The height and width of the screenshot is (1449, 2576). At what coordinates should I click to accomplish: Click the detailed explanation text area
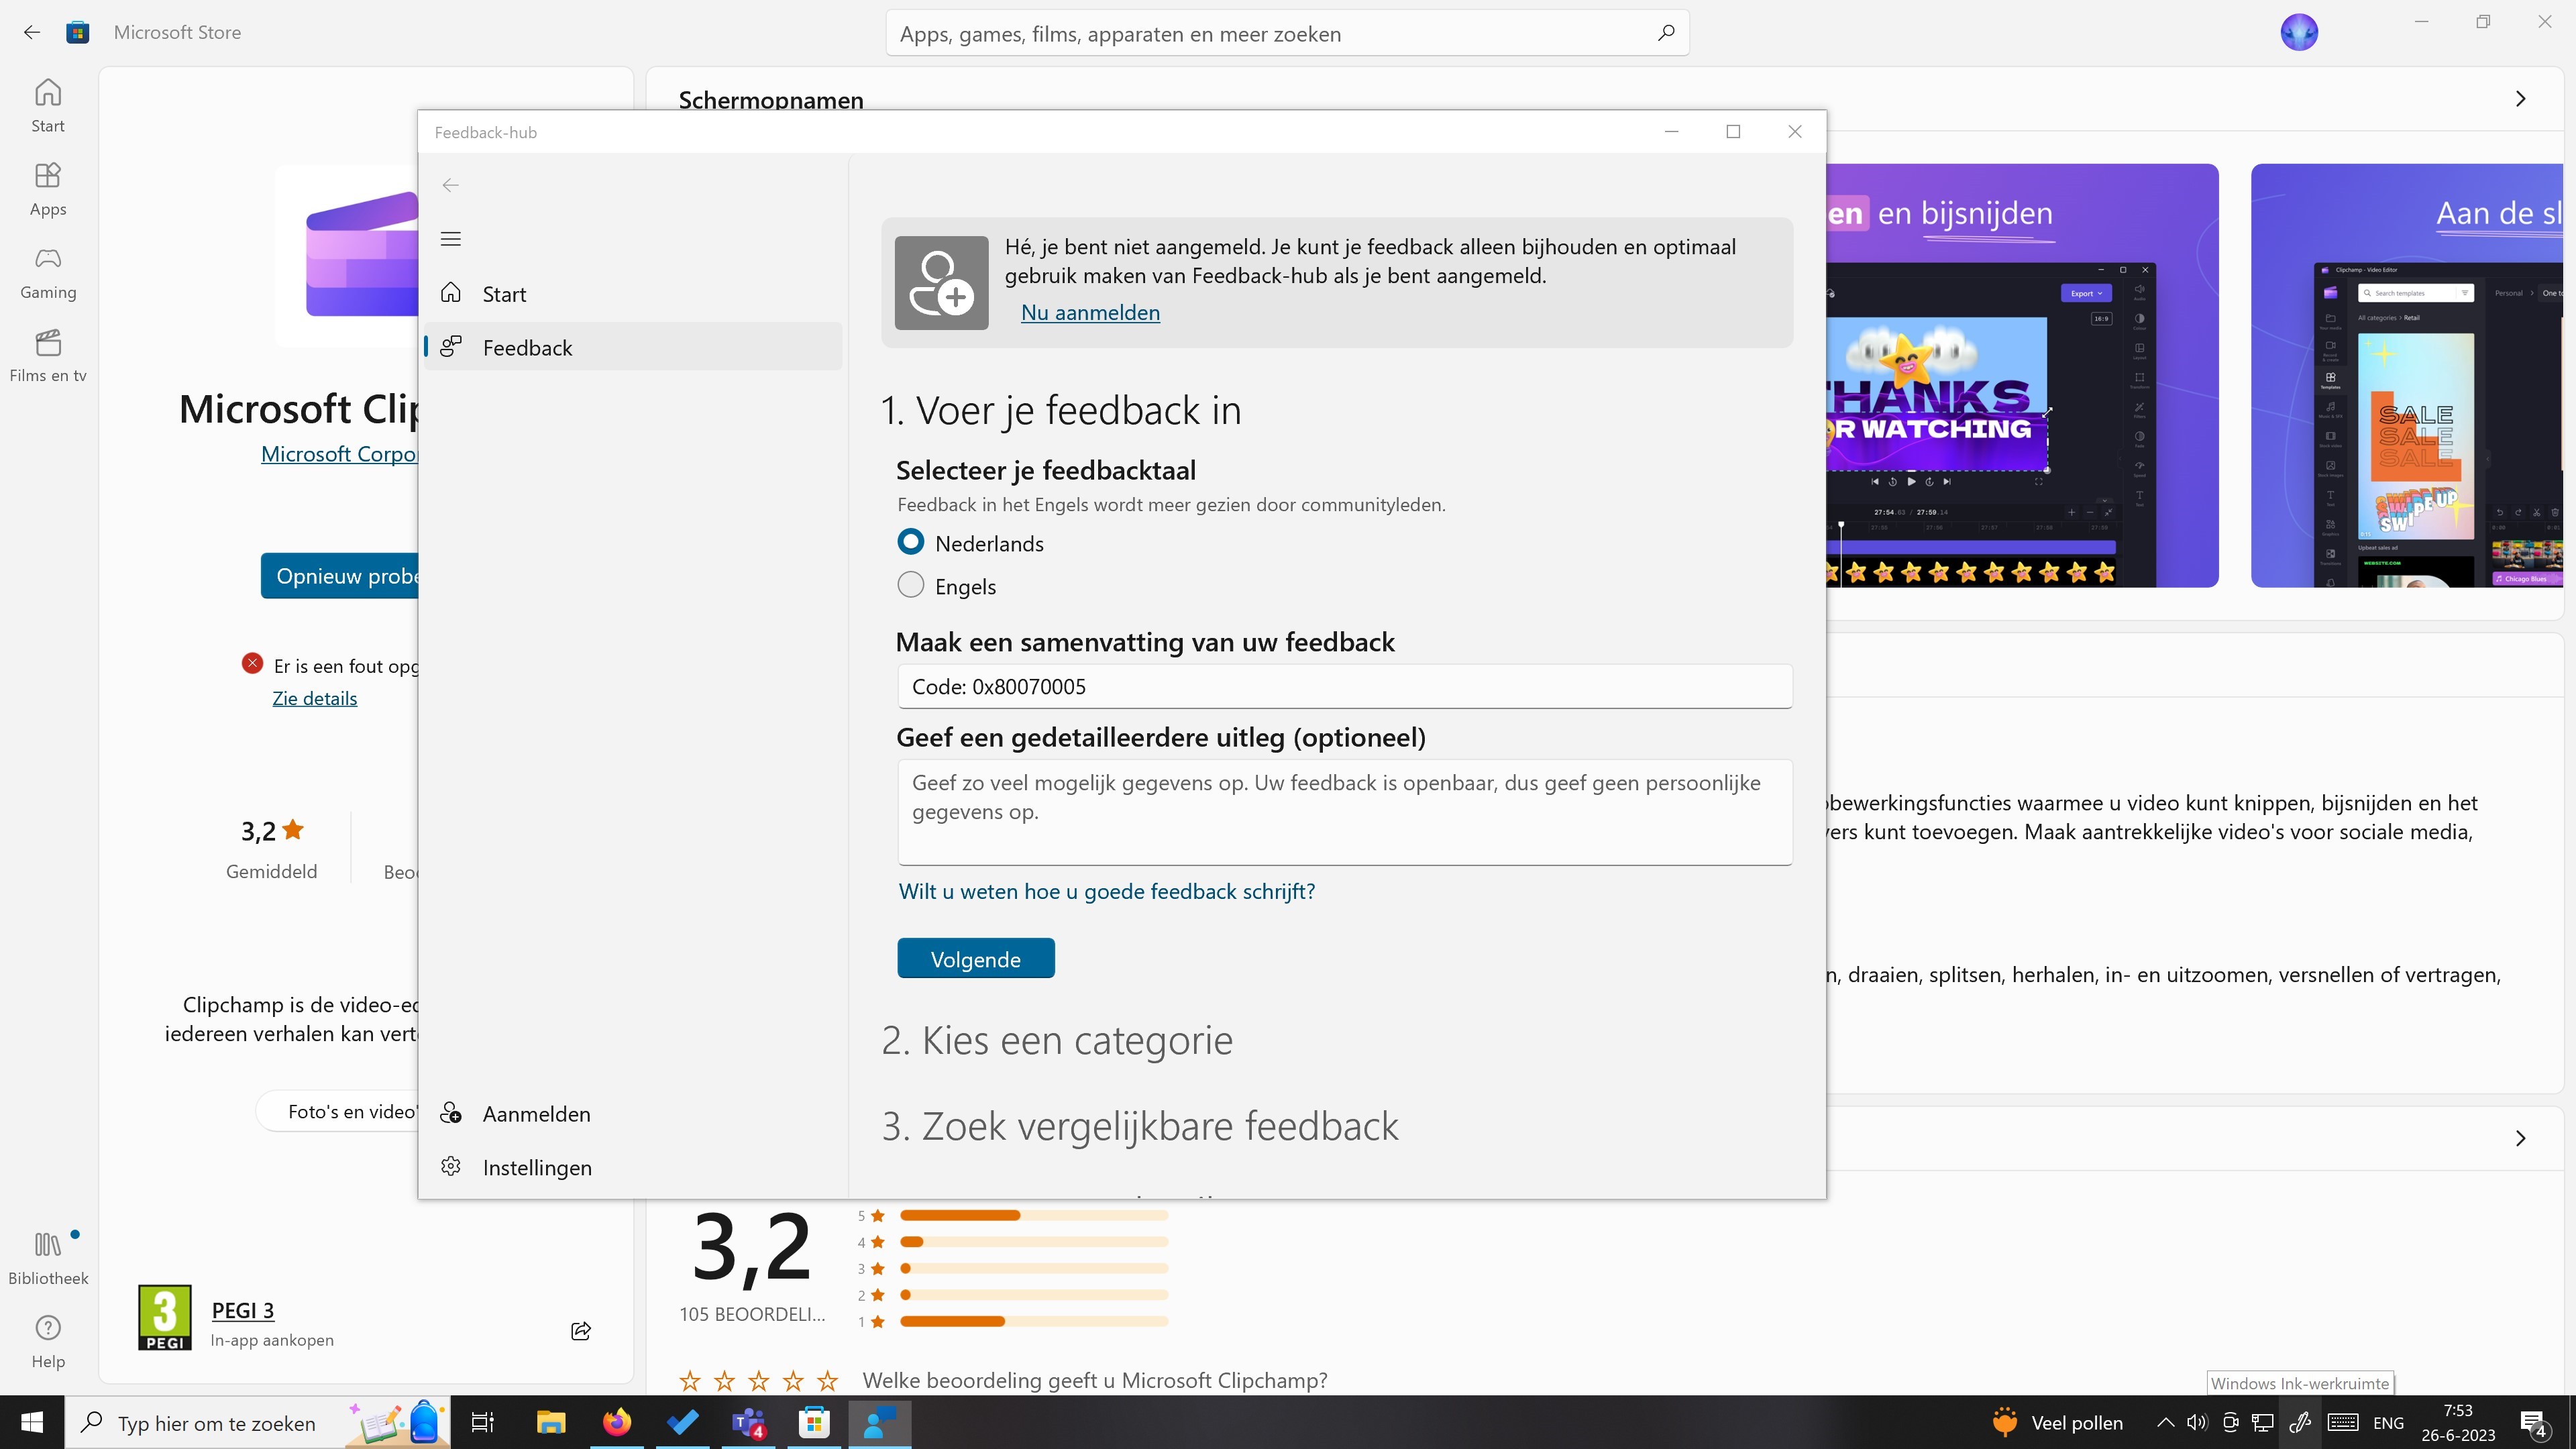[x=1344, y=812]
